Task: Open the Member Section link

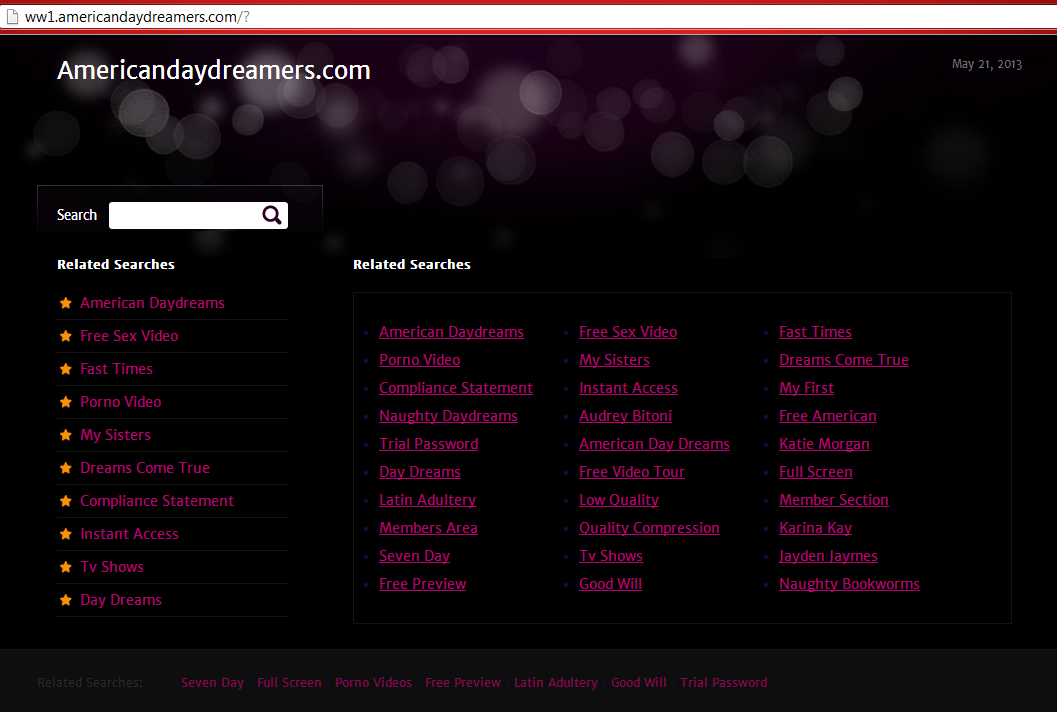Action: click(834, 500)
